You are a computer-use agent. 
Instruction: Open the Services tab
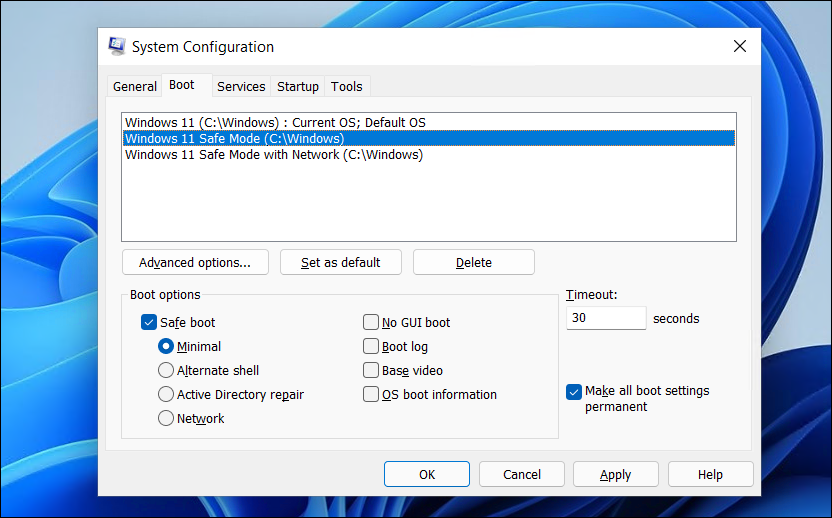coord(241,87)
